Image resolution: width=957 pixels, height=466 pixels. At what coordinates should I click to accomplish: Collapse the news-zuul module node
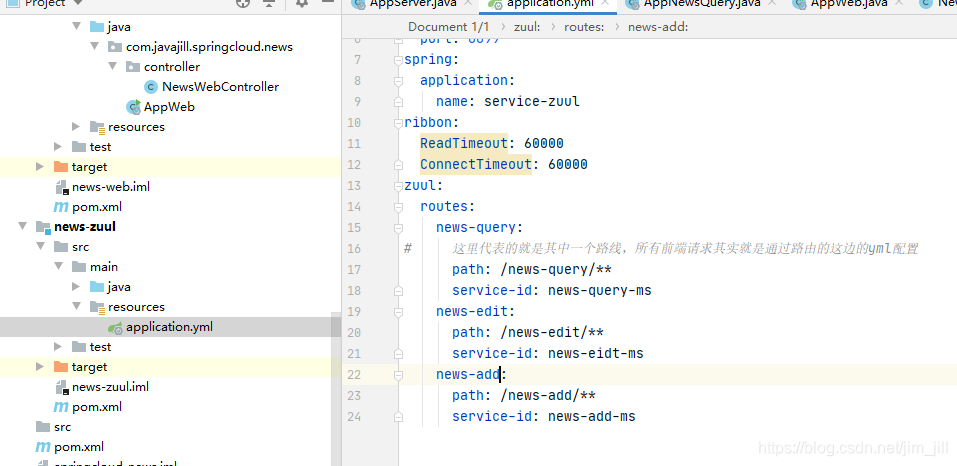(x=23, y=227)
